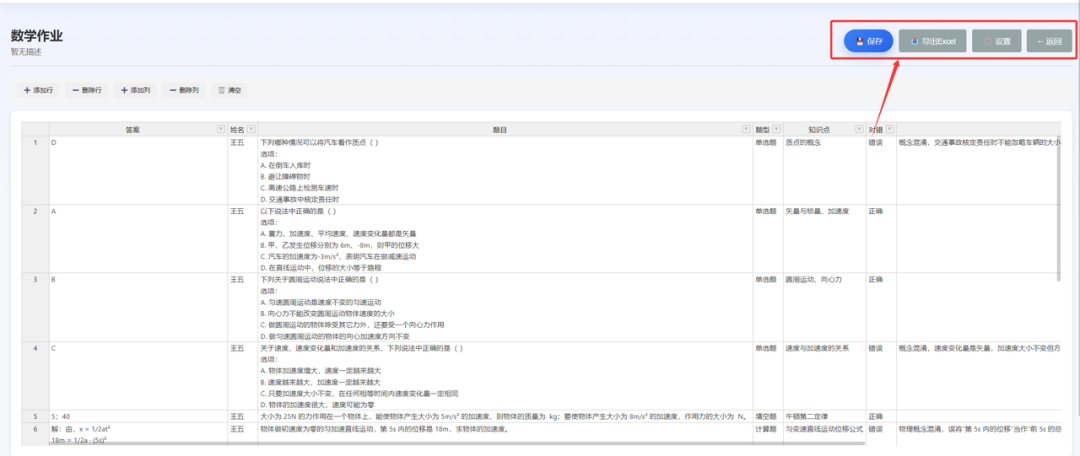Screen dimensions: 1080x456
Task: Select the 错误 result cell in row 1
Action: pos(881,170)
